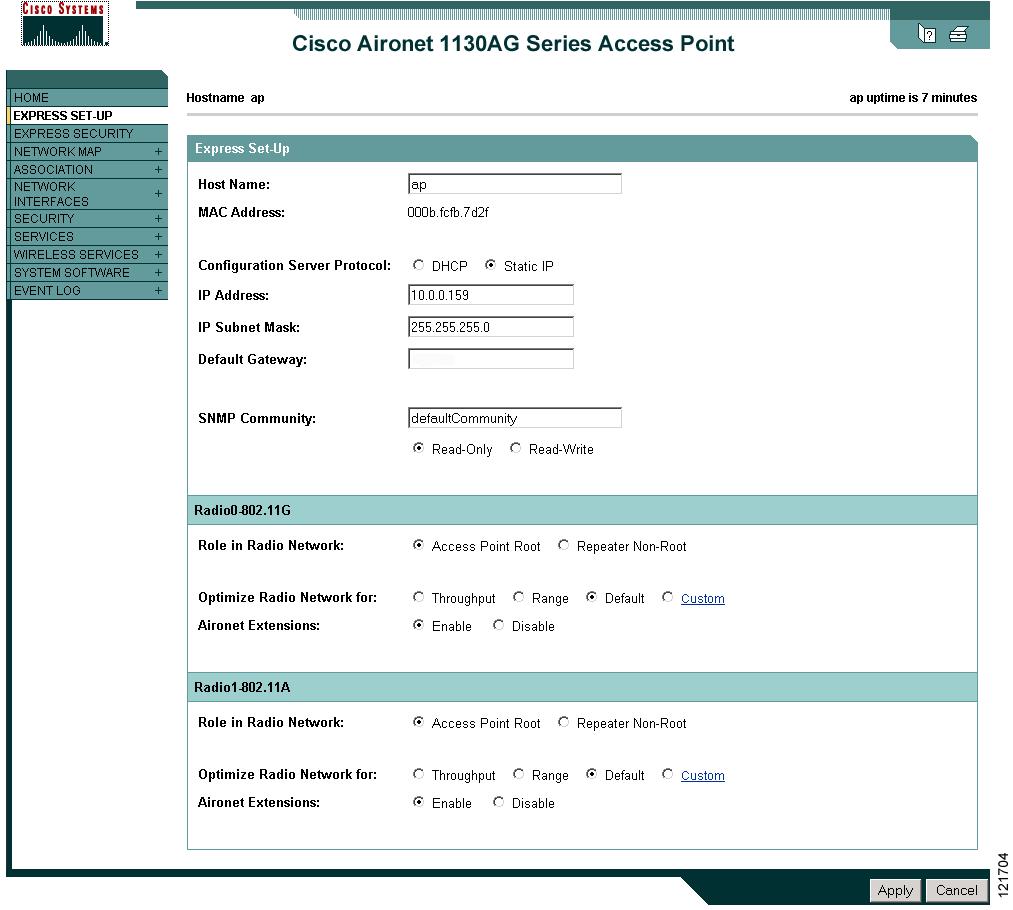Select DHCP configuration protocol
Viewport: 1013px width, 910px height.
(x=419, y=265)
